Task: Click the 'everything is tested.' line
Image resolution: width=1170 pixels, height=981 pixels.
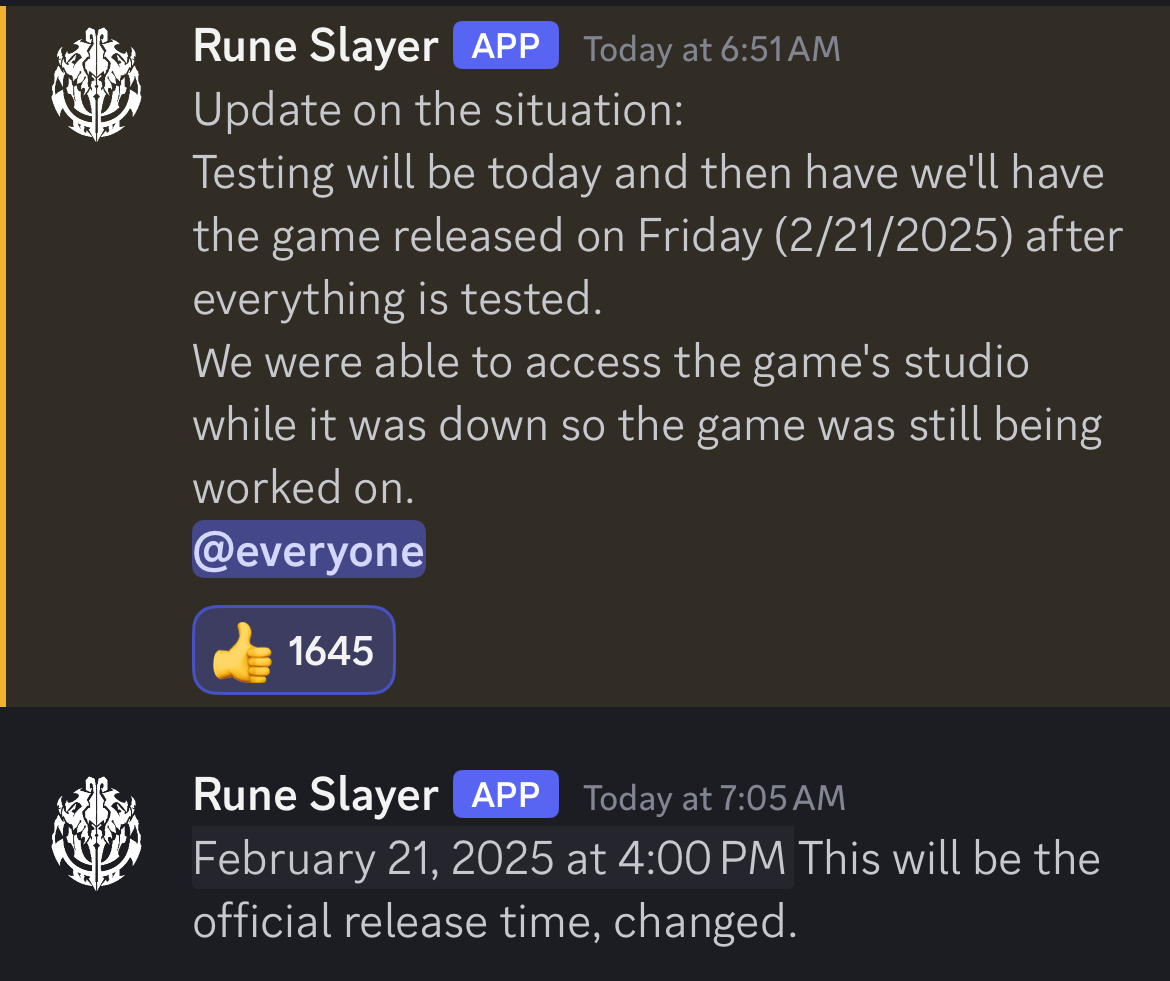Action: tap(397, 298)
